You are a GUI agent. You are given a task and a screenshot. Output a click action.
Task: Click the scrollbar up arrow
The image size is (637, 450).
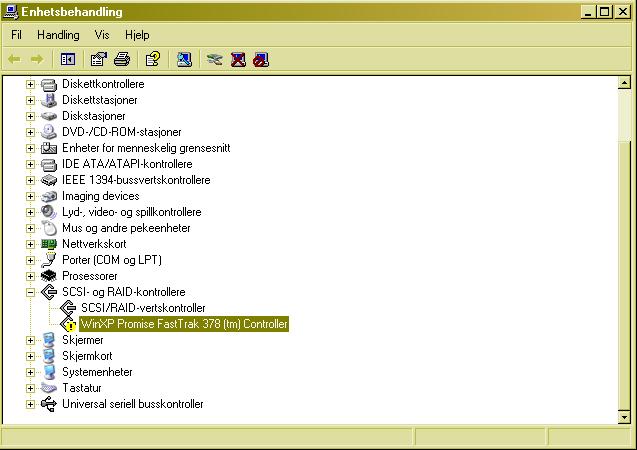[x=624, y=83]
